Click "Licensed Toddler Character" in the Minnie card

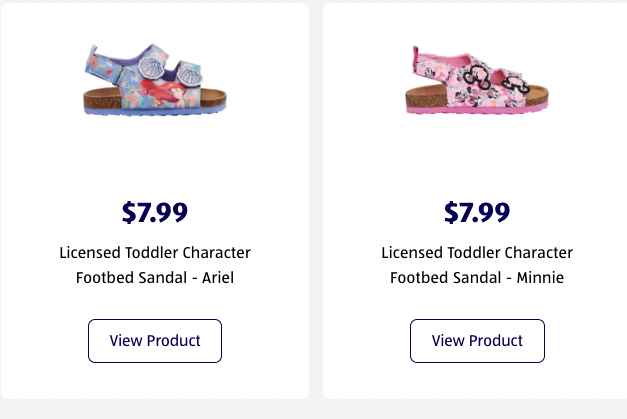(x=477, y=252)
